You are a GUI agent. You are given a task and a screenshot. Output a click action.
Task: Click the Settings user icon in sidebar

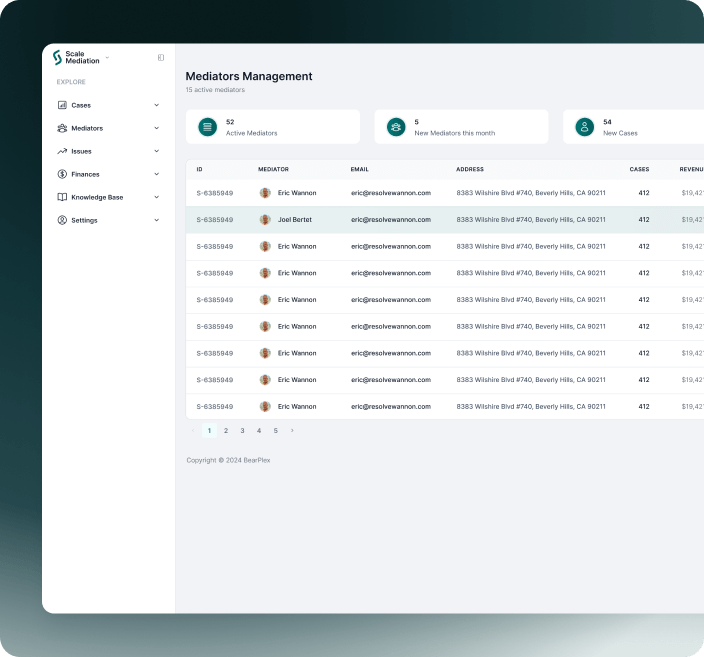pyautogui.click(x=62, y=220)
